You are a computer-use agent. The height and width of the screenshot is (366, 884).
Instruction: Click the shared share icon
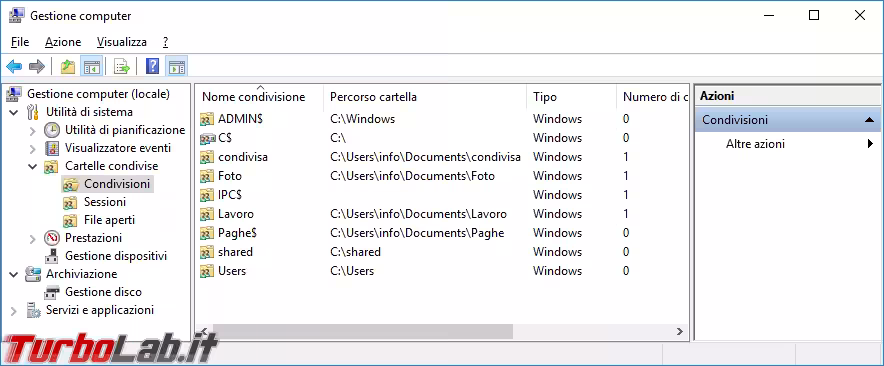pyautogui.click(x=207, y=252)
